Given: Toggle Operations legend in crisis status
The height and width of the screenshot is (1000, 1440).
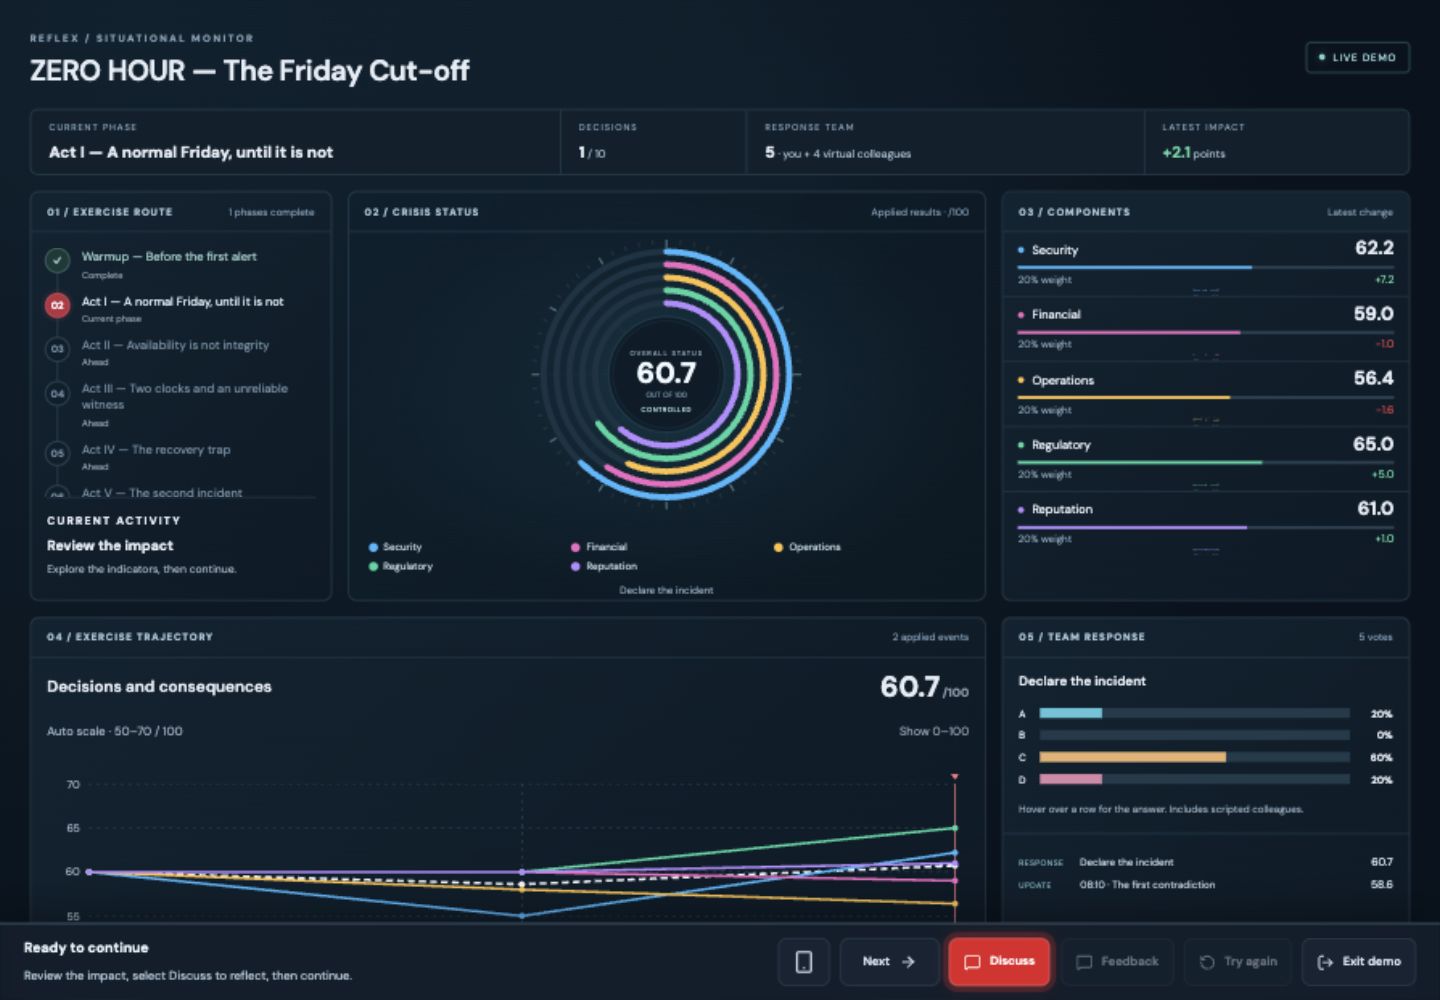Looking at the screenshot, I should (x=807, y=547).
